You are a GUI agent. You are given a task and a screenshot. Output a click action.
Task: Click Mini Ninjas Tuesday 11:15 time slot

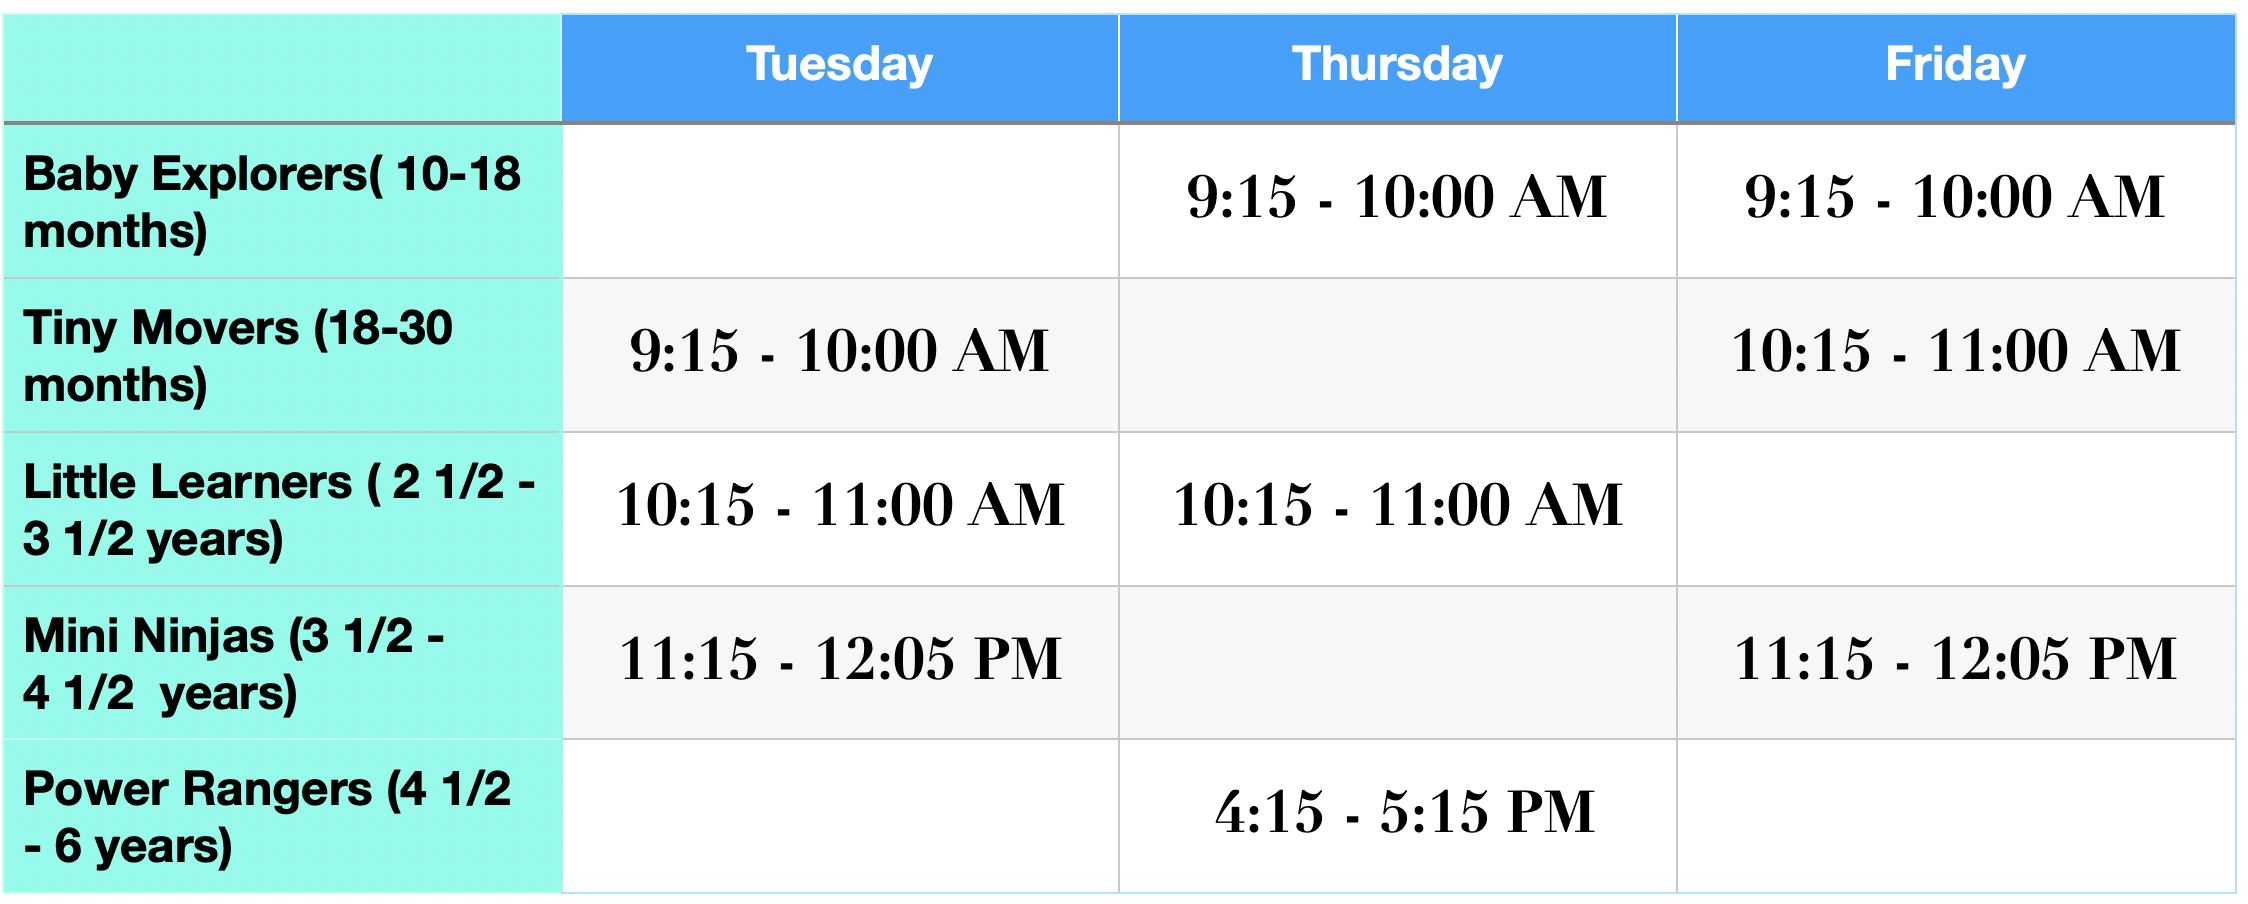pos(839,659)
